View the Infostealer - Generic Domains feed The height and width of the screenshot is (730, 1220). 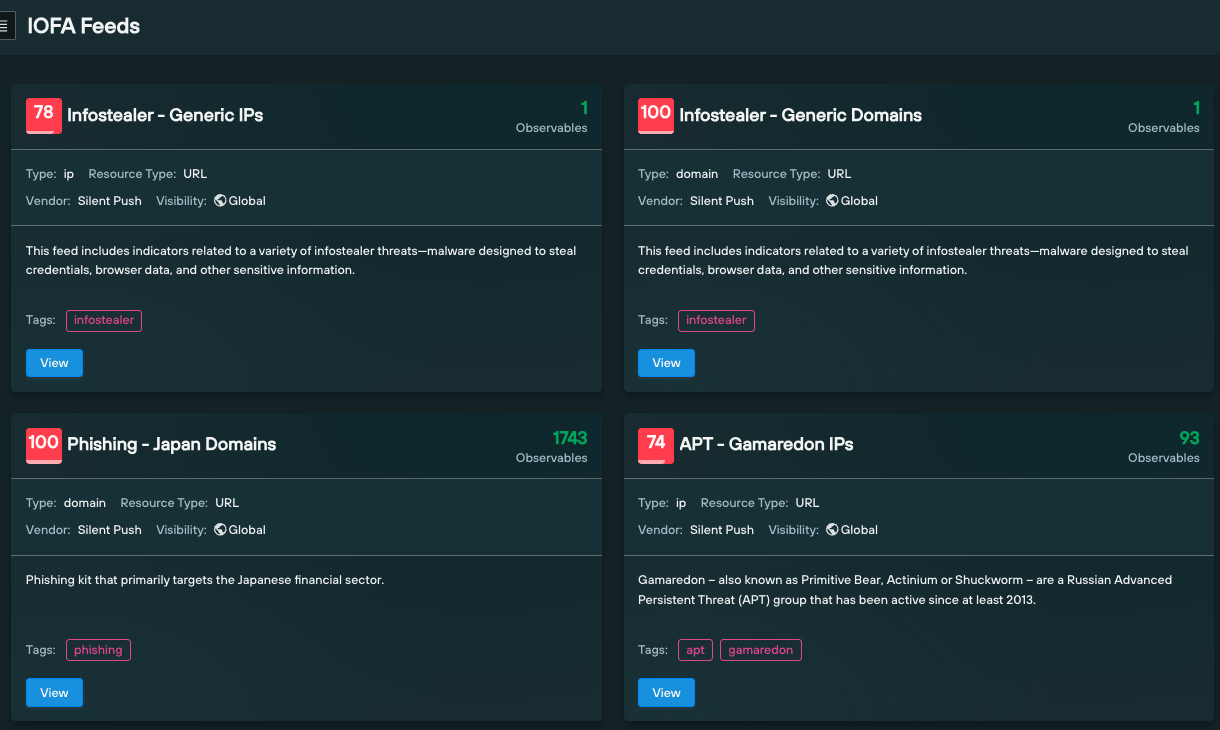[666, 363]
